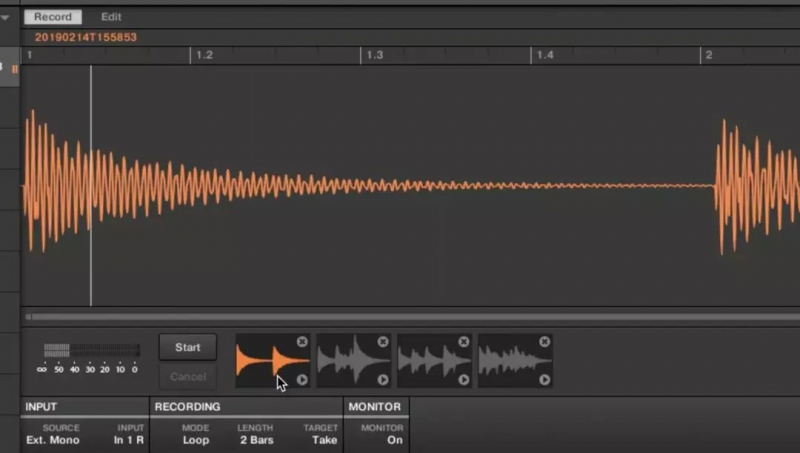The image size is (800, 453).
Task: Change the Input value In 1 R
Action: 129,440
